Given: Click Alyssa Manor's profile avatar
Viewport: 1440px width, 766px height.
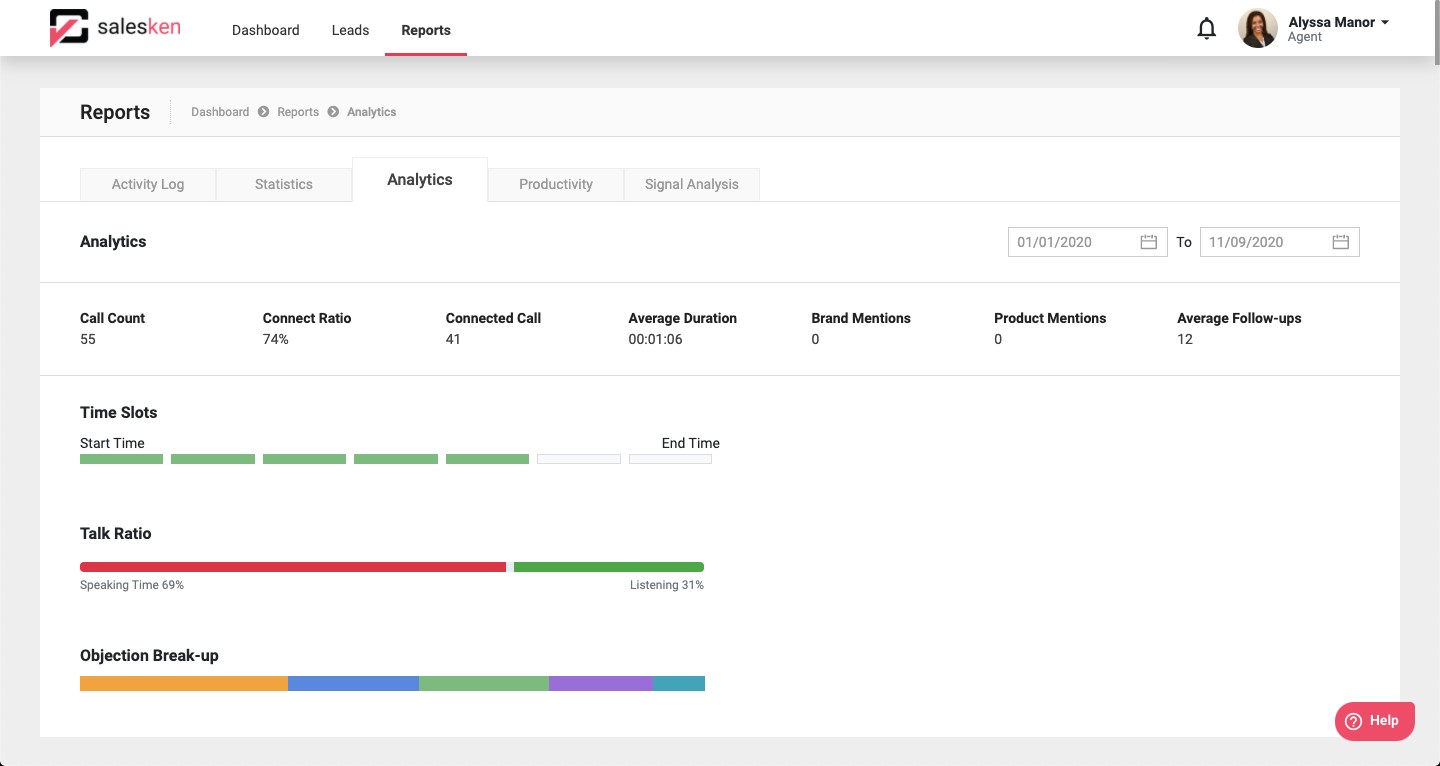Looking at the screenshot, I should point(1257,29).
